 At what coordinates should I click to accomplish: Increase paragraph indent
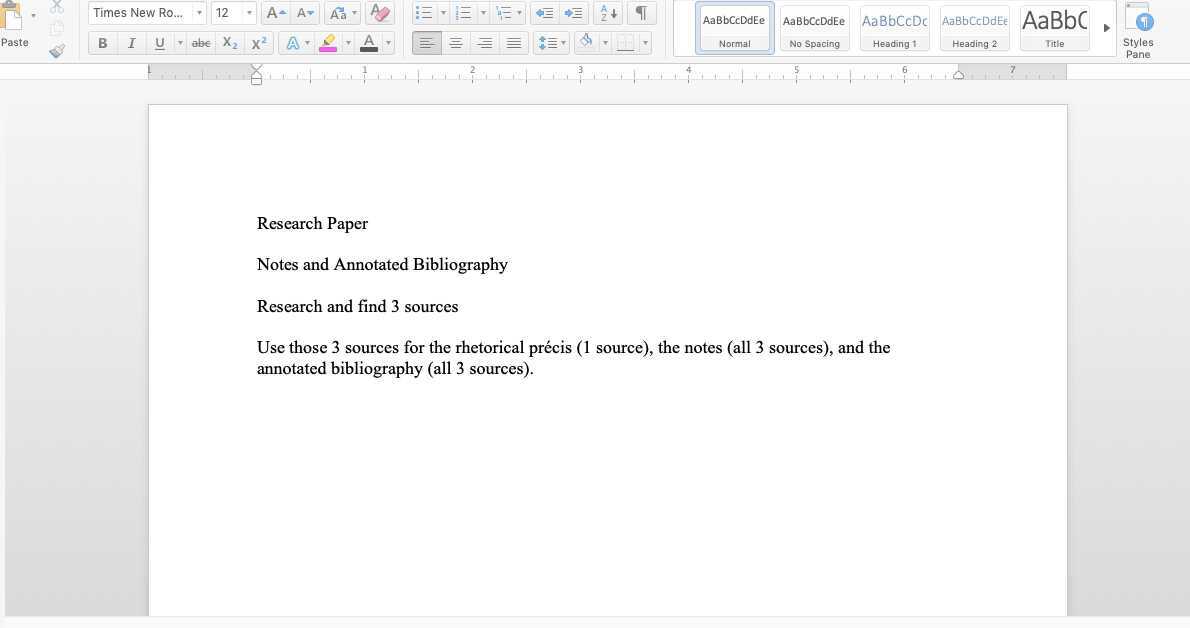pos(573,13)
